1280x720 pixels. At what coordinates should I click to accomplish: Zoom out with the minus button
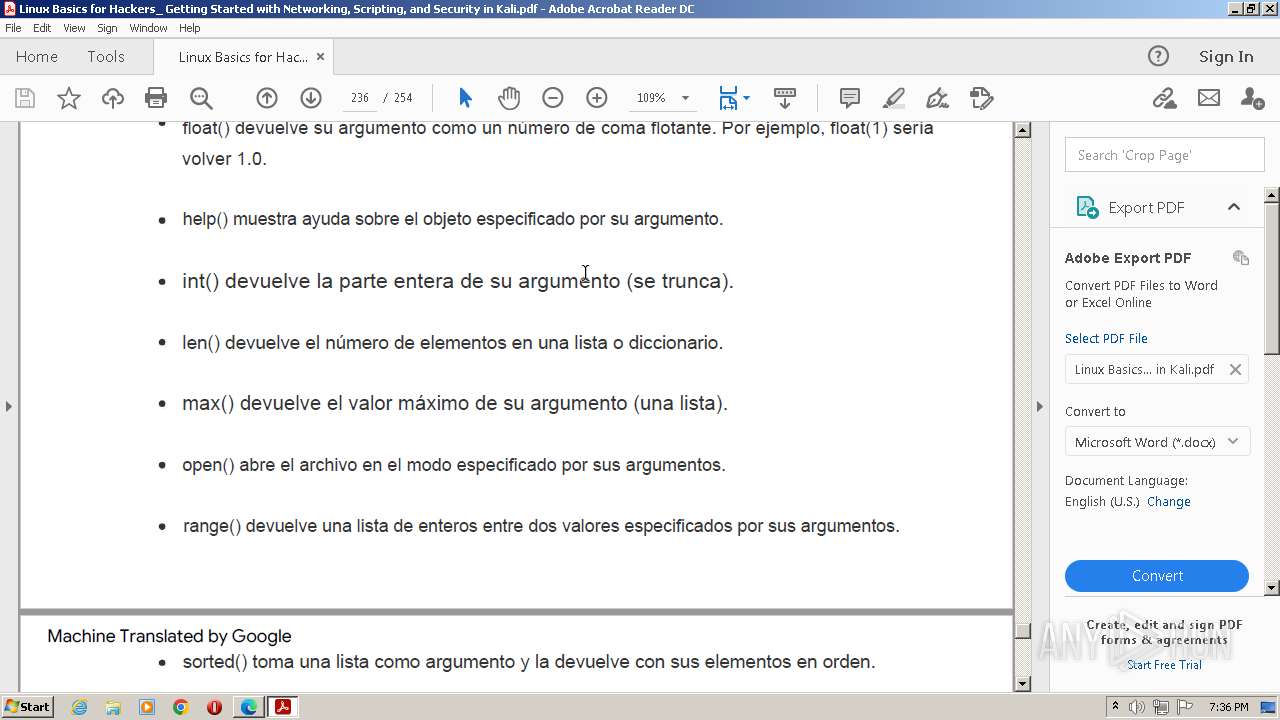[553, 98]
